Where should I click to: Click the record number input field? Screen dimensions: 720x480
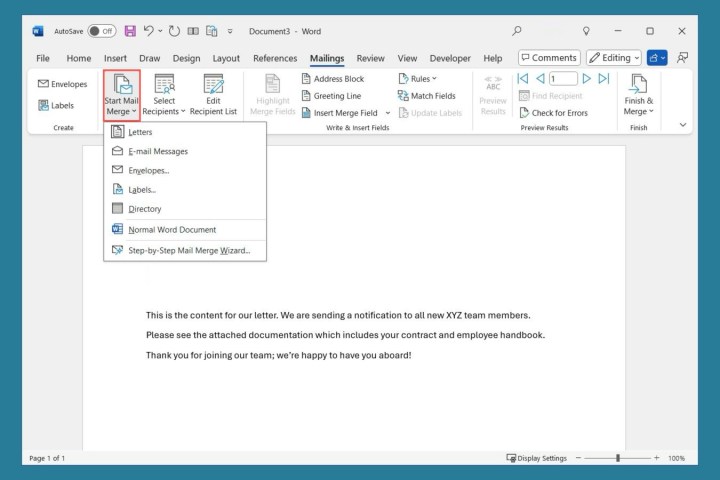coord(562,79)
